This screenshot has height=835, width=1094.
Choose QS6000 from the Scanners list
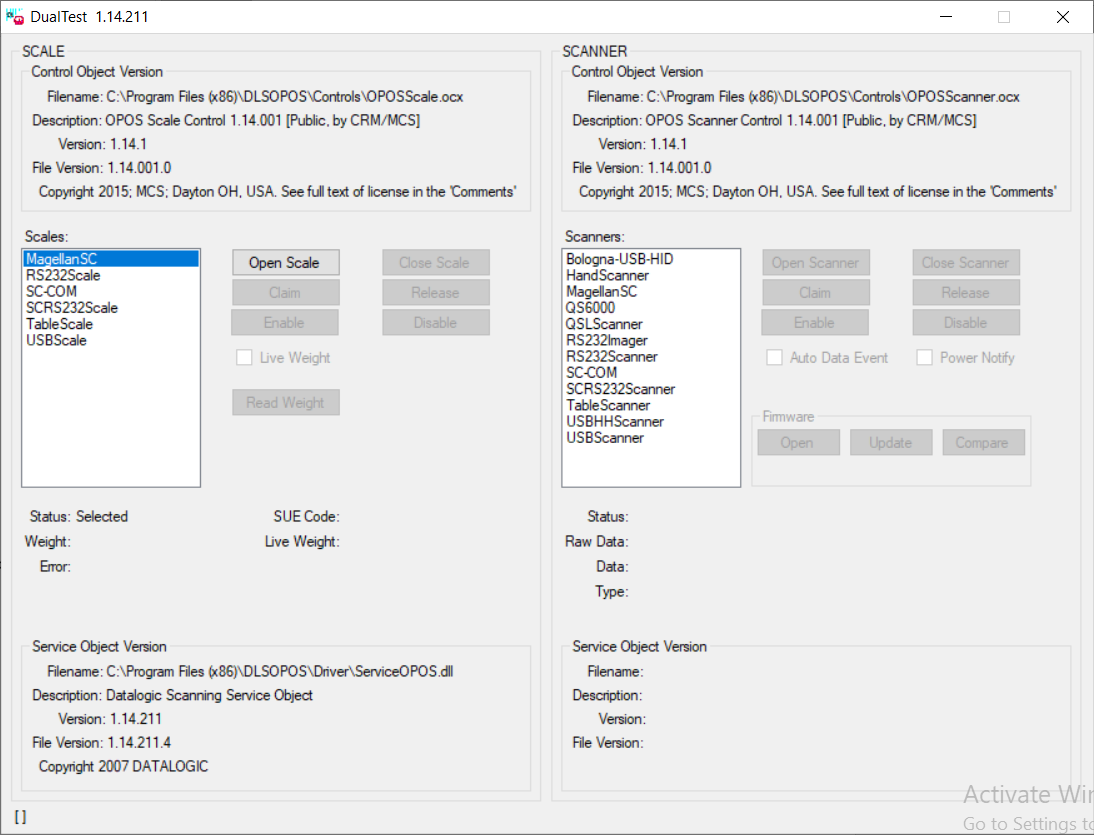pos(590,308)
